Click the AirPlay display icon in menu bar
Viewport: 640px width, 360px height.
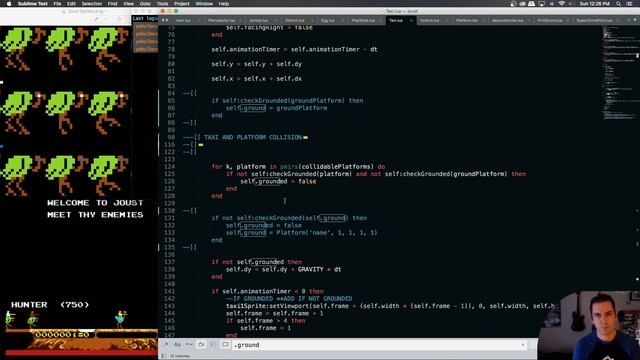pyautogui.click(x=542, y=4)
